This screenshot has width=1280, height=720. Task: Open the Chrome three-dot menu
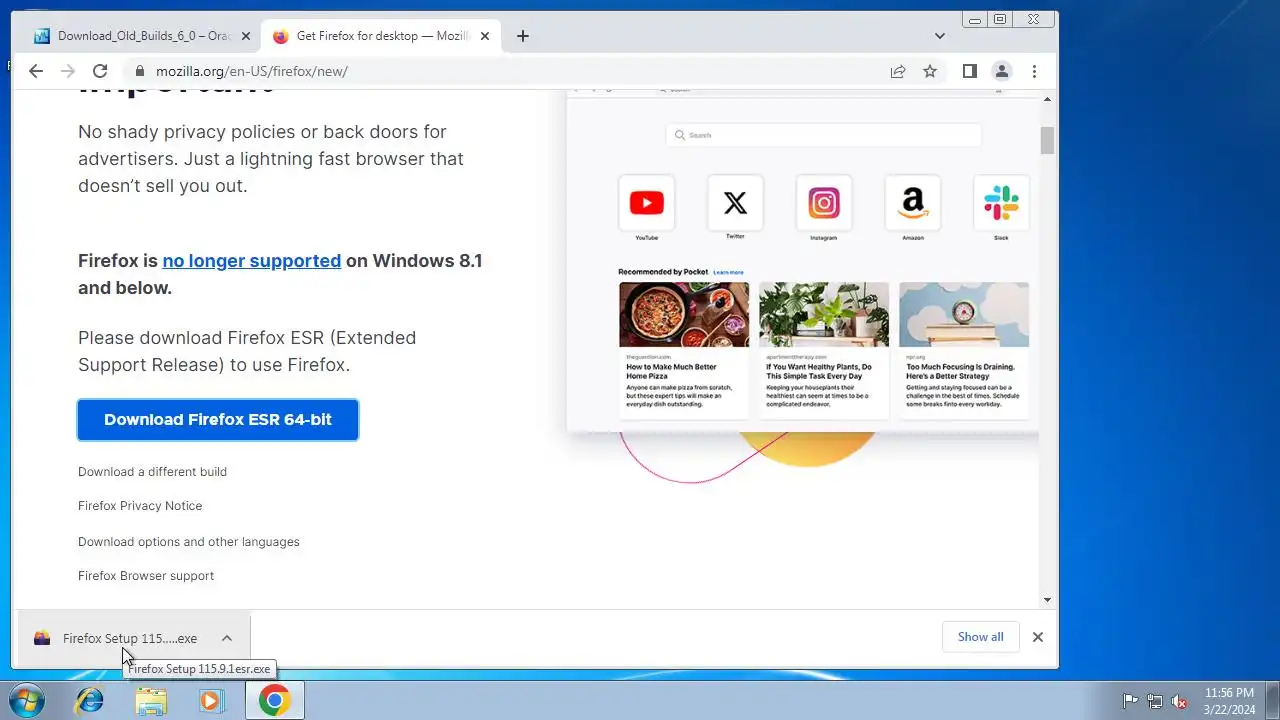(x=1034, y=71)
